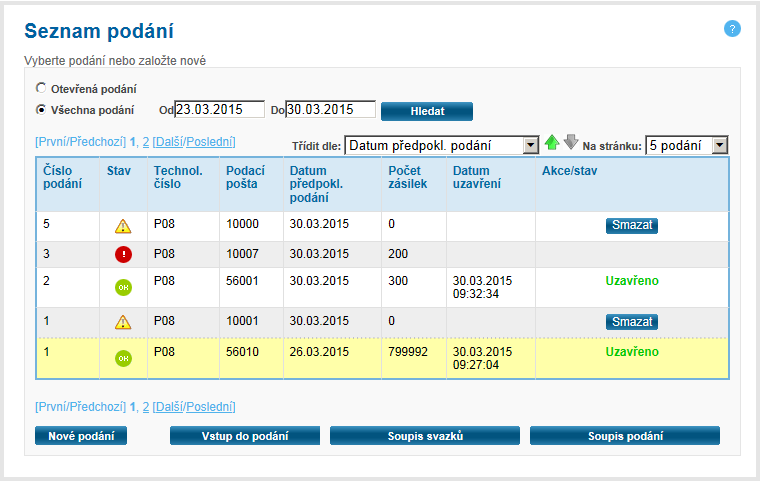This screenshot has width=761, height=482.
Task: Click green OK status icon for post 56001
Action: (123, 287)
